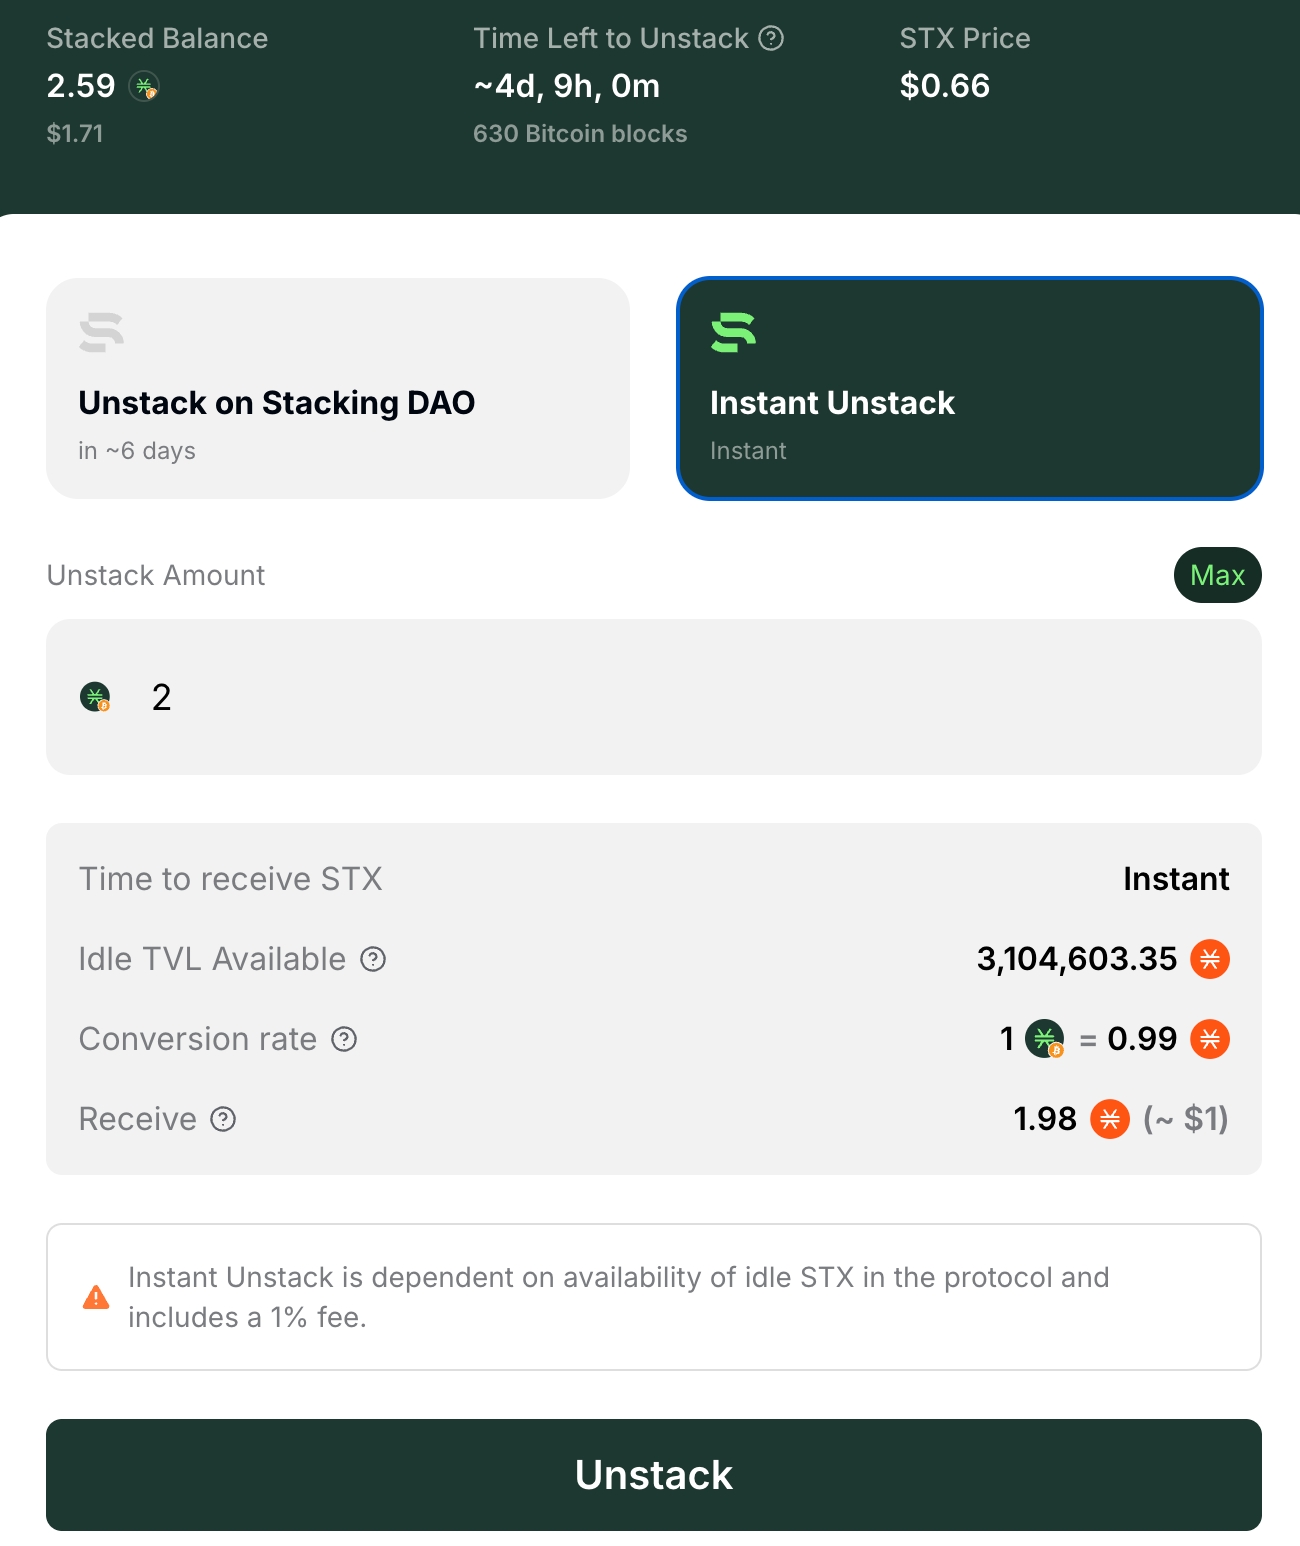
Task: Click gray Stacking DAO logo on left card
Action: click(x=101, y=333)
